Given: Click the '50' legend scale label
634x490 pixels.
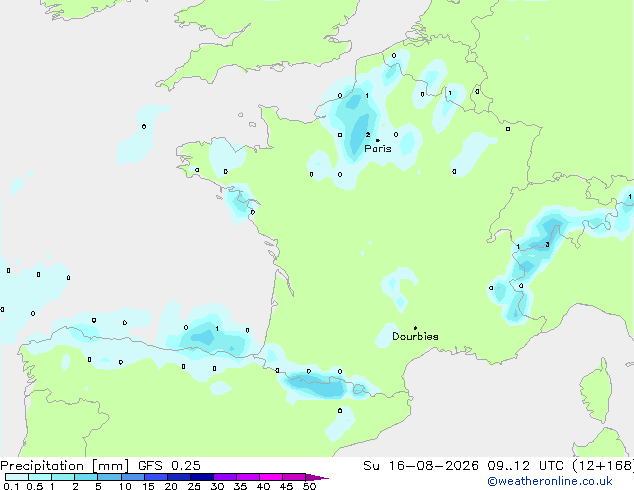Looking at the screenshot, I should coord(309,486).
